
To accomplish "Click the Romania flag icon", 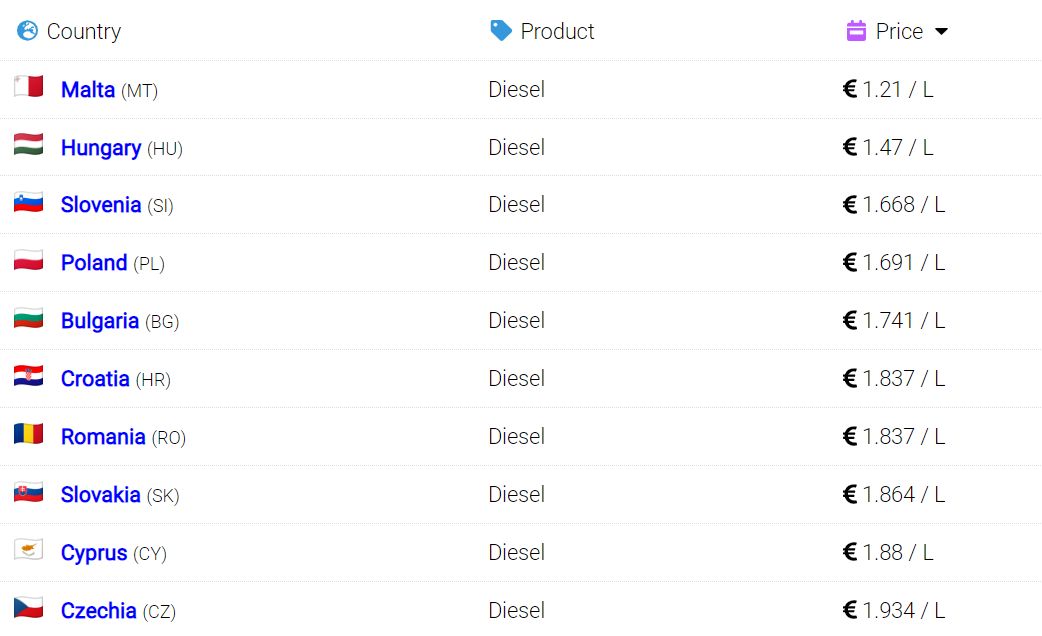I will pyautogui.click(x=29, y=434).
